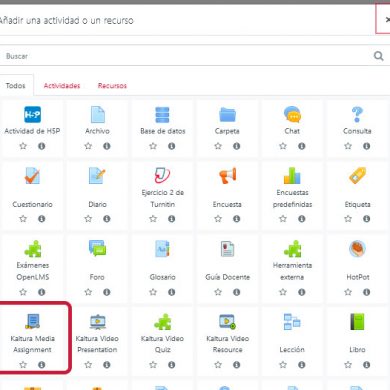Choose the Lección activity icon
This screenshot has height=390, width=390.
[x=292, y=322]
